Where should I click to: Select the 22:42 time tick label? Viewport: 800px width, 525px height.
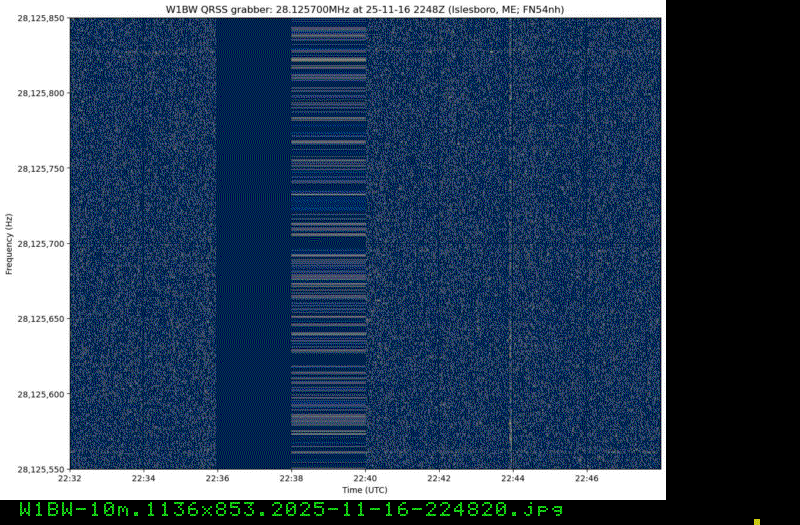coord(439,479)
